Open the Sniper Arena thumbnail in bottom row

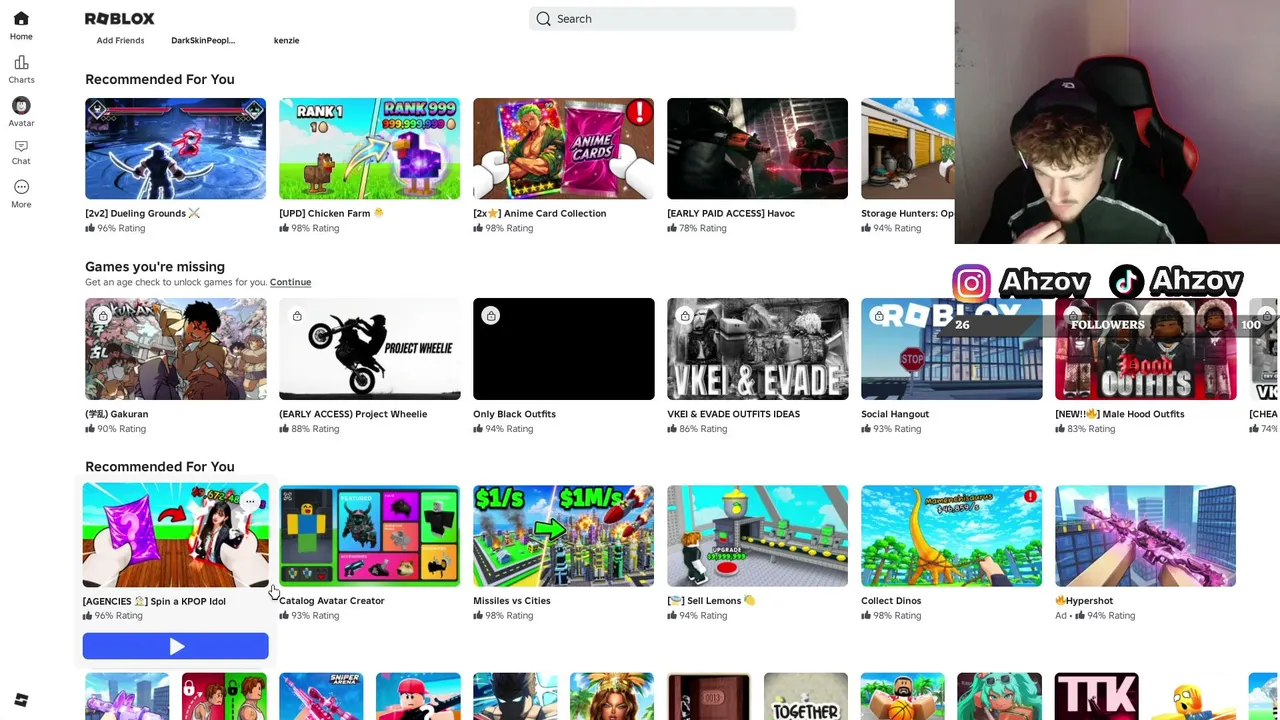[x=321, y=696]
